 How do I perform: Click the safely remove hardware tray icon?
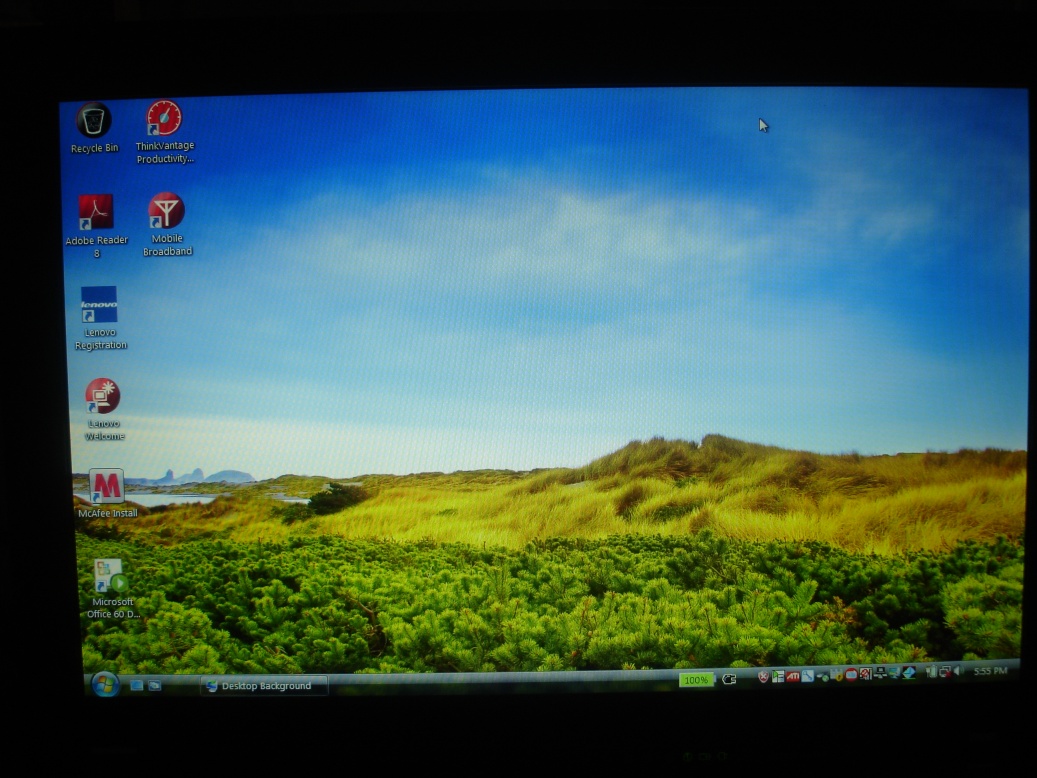pos(822,676)
